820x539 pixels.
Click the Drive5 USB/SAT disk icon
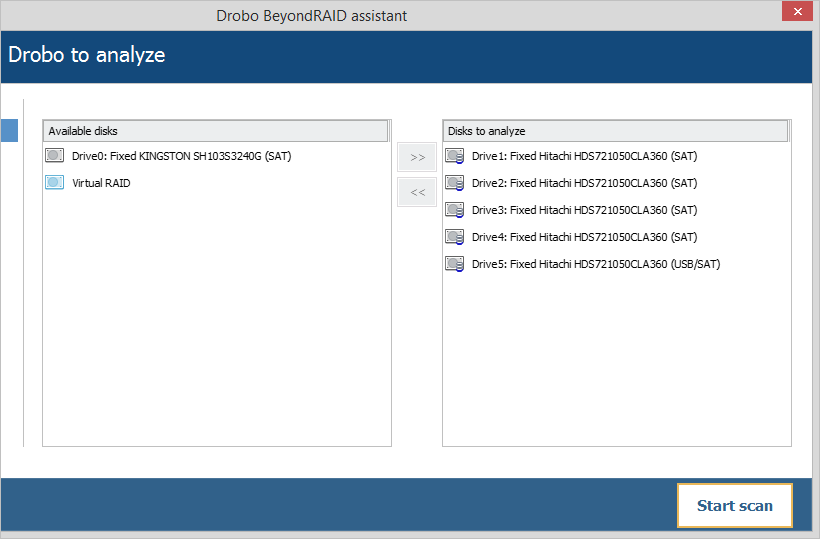(454, 264)
